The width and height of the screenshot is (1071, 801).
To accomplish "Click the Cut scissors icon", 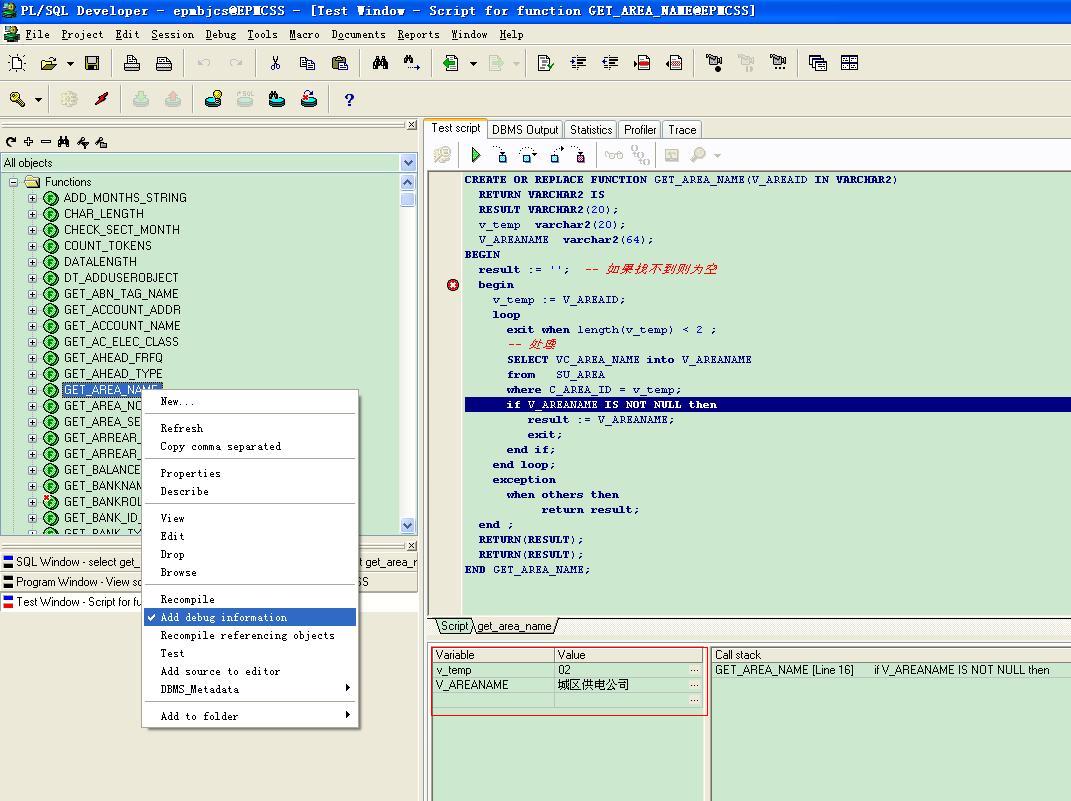I will pyautogui.click(x=275, y=63).
